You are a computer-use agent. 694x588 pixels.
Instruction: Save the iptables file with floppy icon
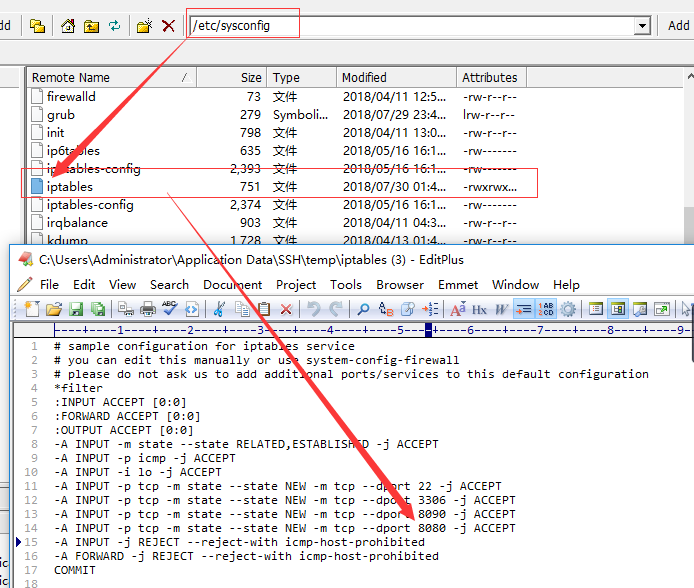coord(76,309)
